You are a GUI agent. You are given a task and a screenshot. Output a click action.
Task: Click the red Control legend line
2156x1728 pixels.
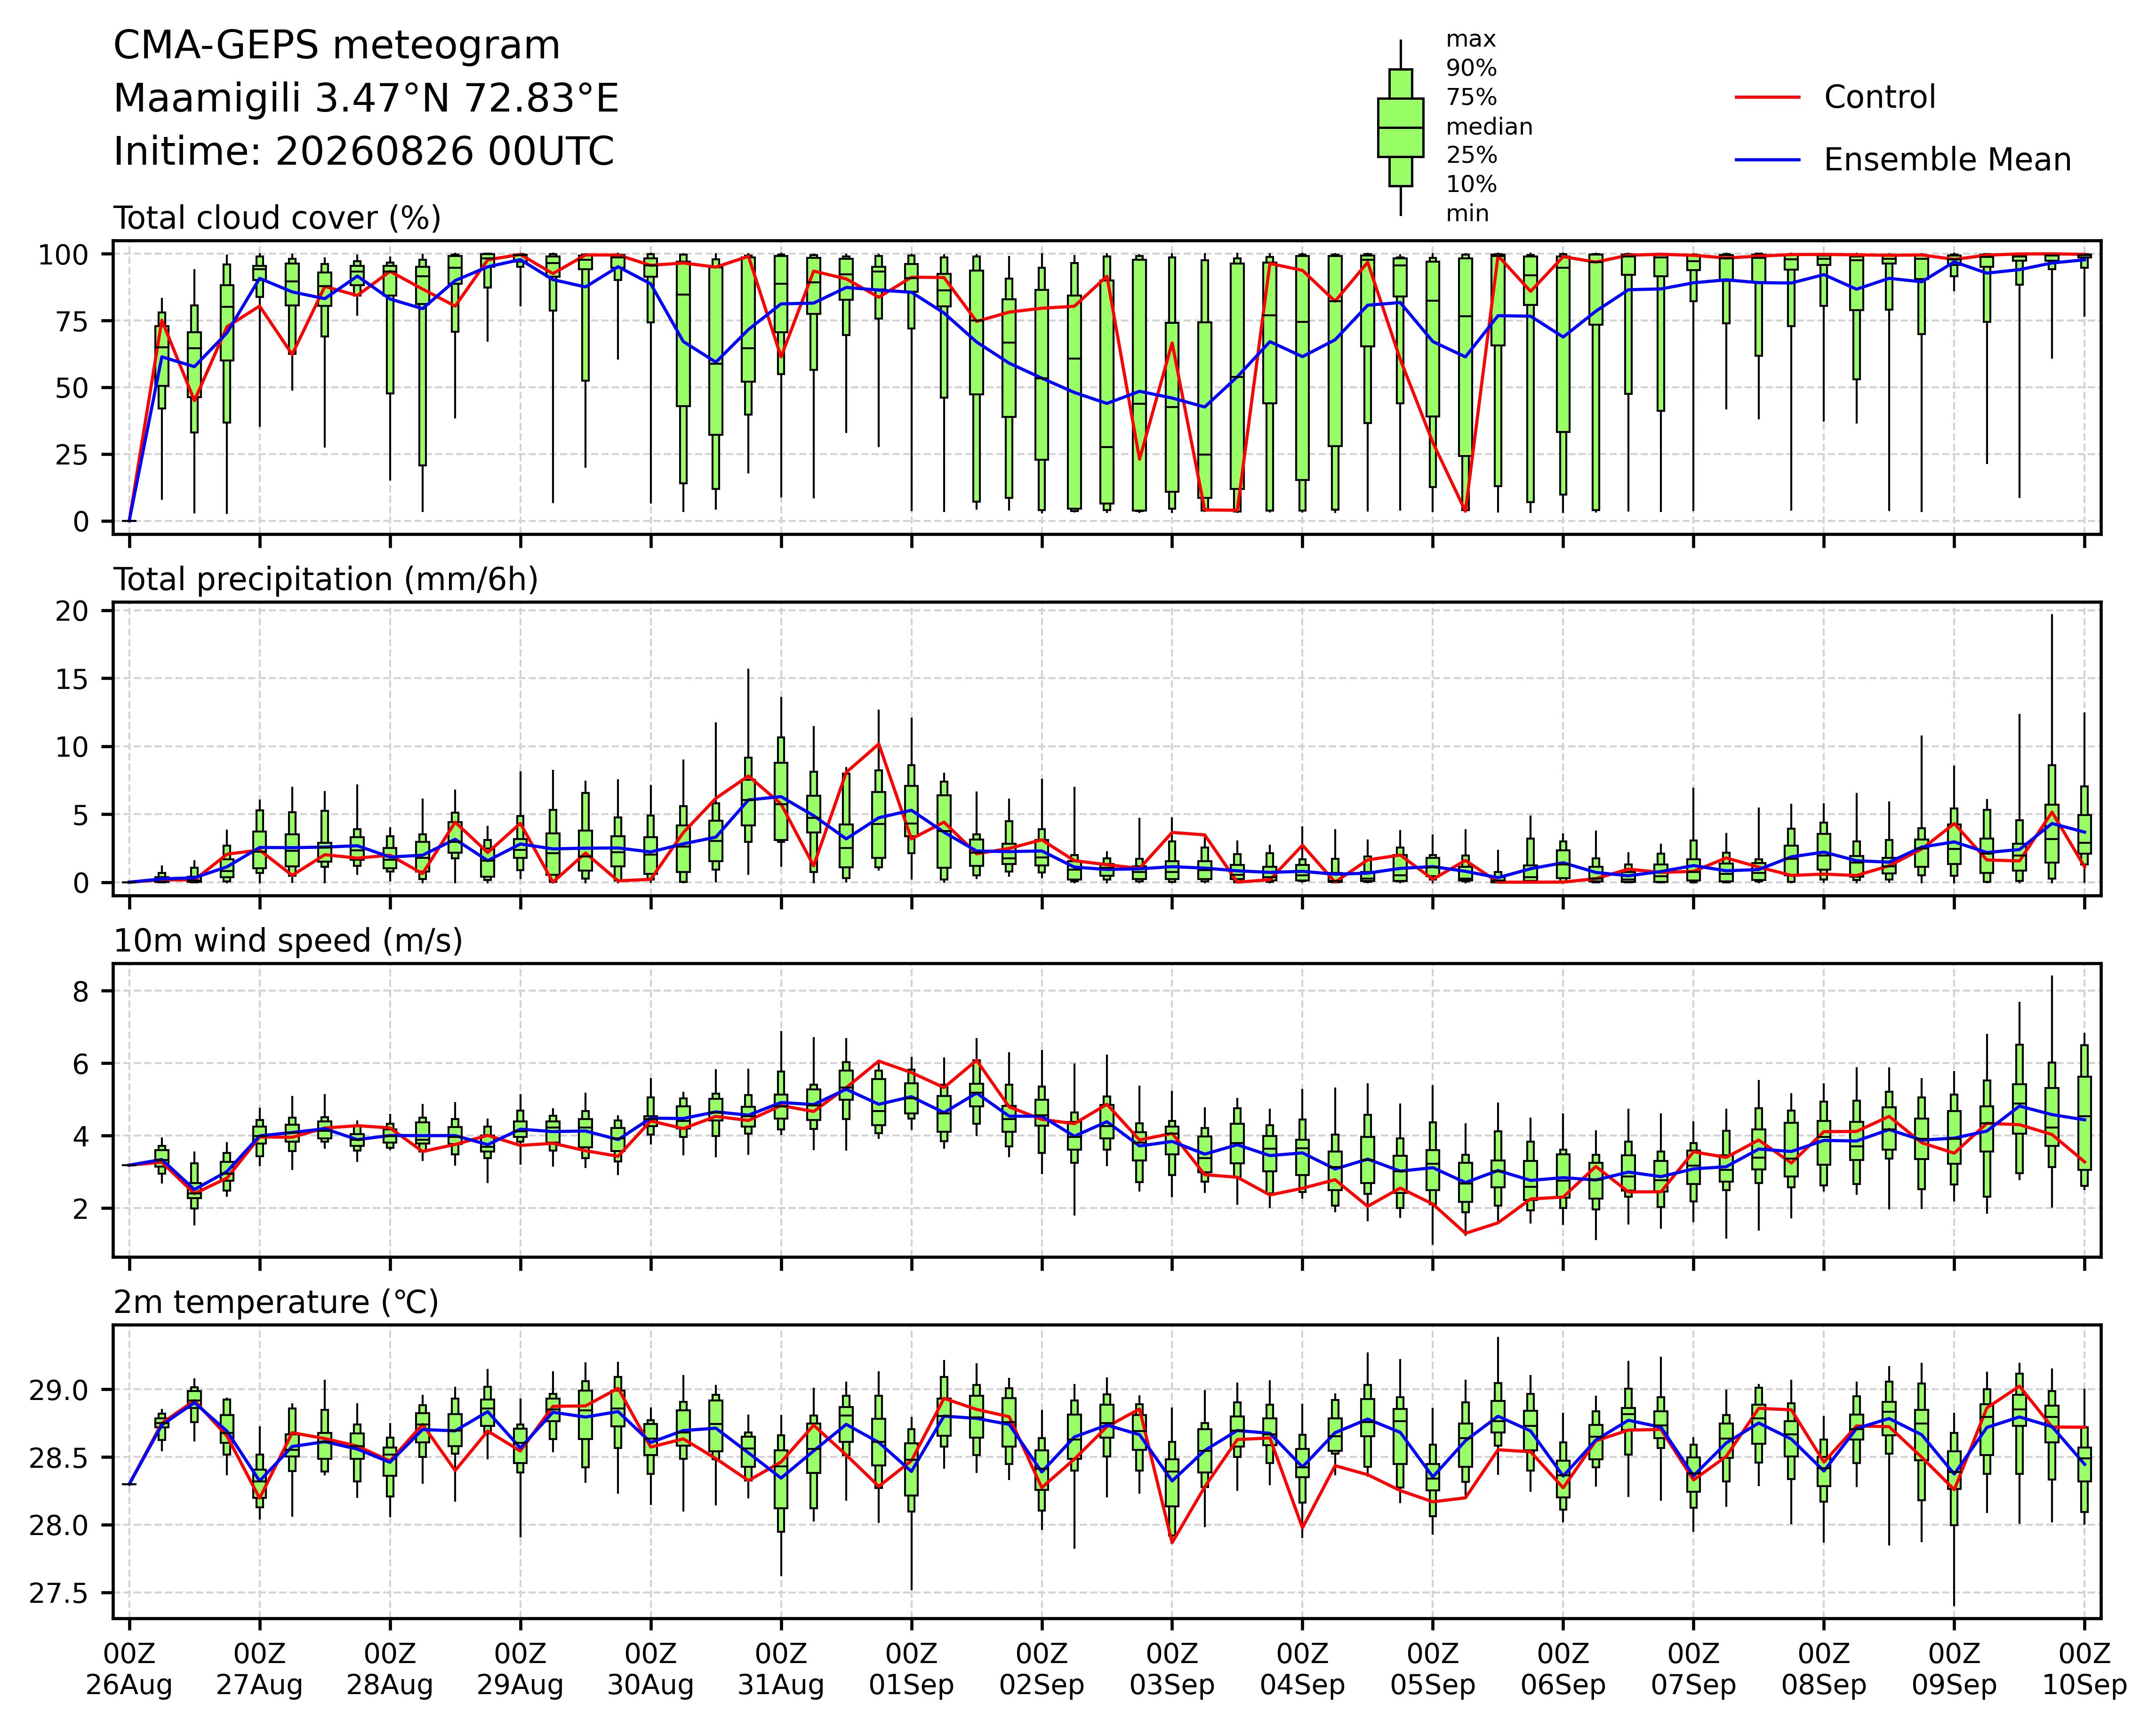click(x=1767, y=97)
